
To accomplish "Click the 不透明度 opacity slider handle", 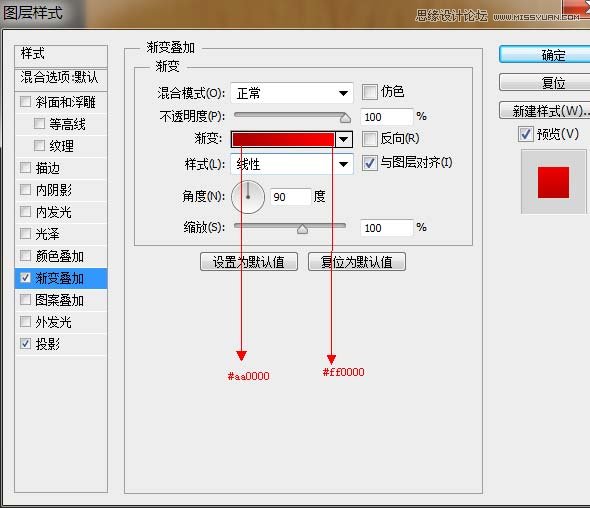I will pos(345,118).
